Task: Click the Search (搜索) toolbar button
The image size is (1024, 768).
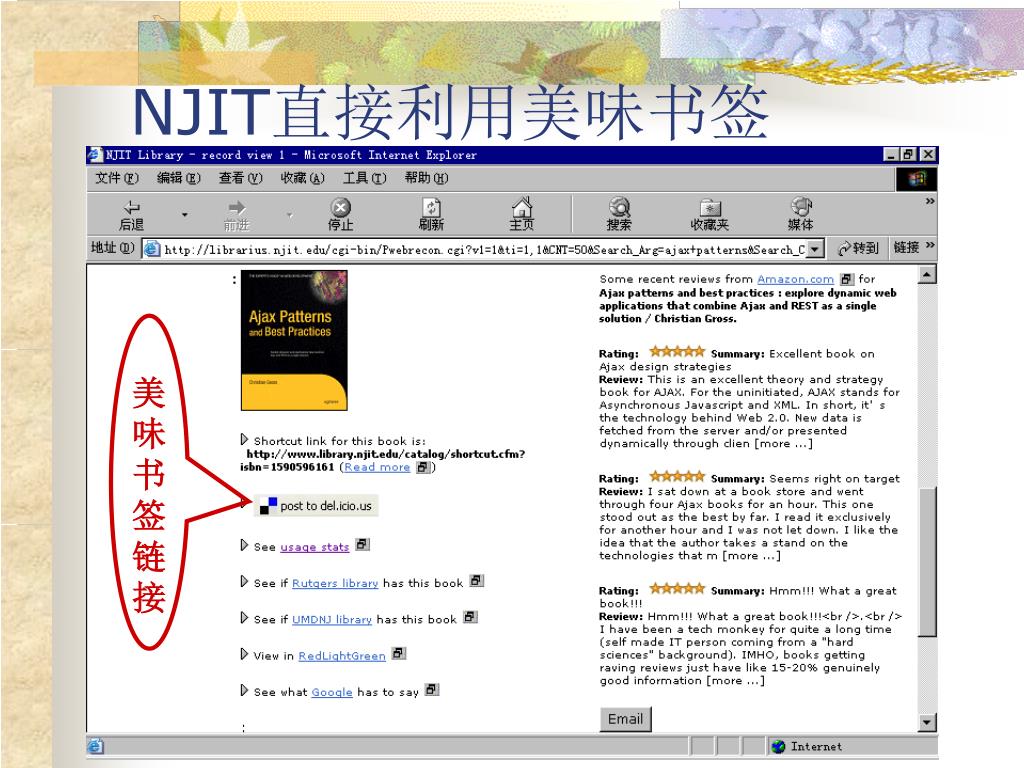Action: [x=618, y=215]
